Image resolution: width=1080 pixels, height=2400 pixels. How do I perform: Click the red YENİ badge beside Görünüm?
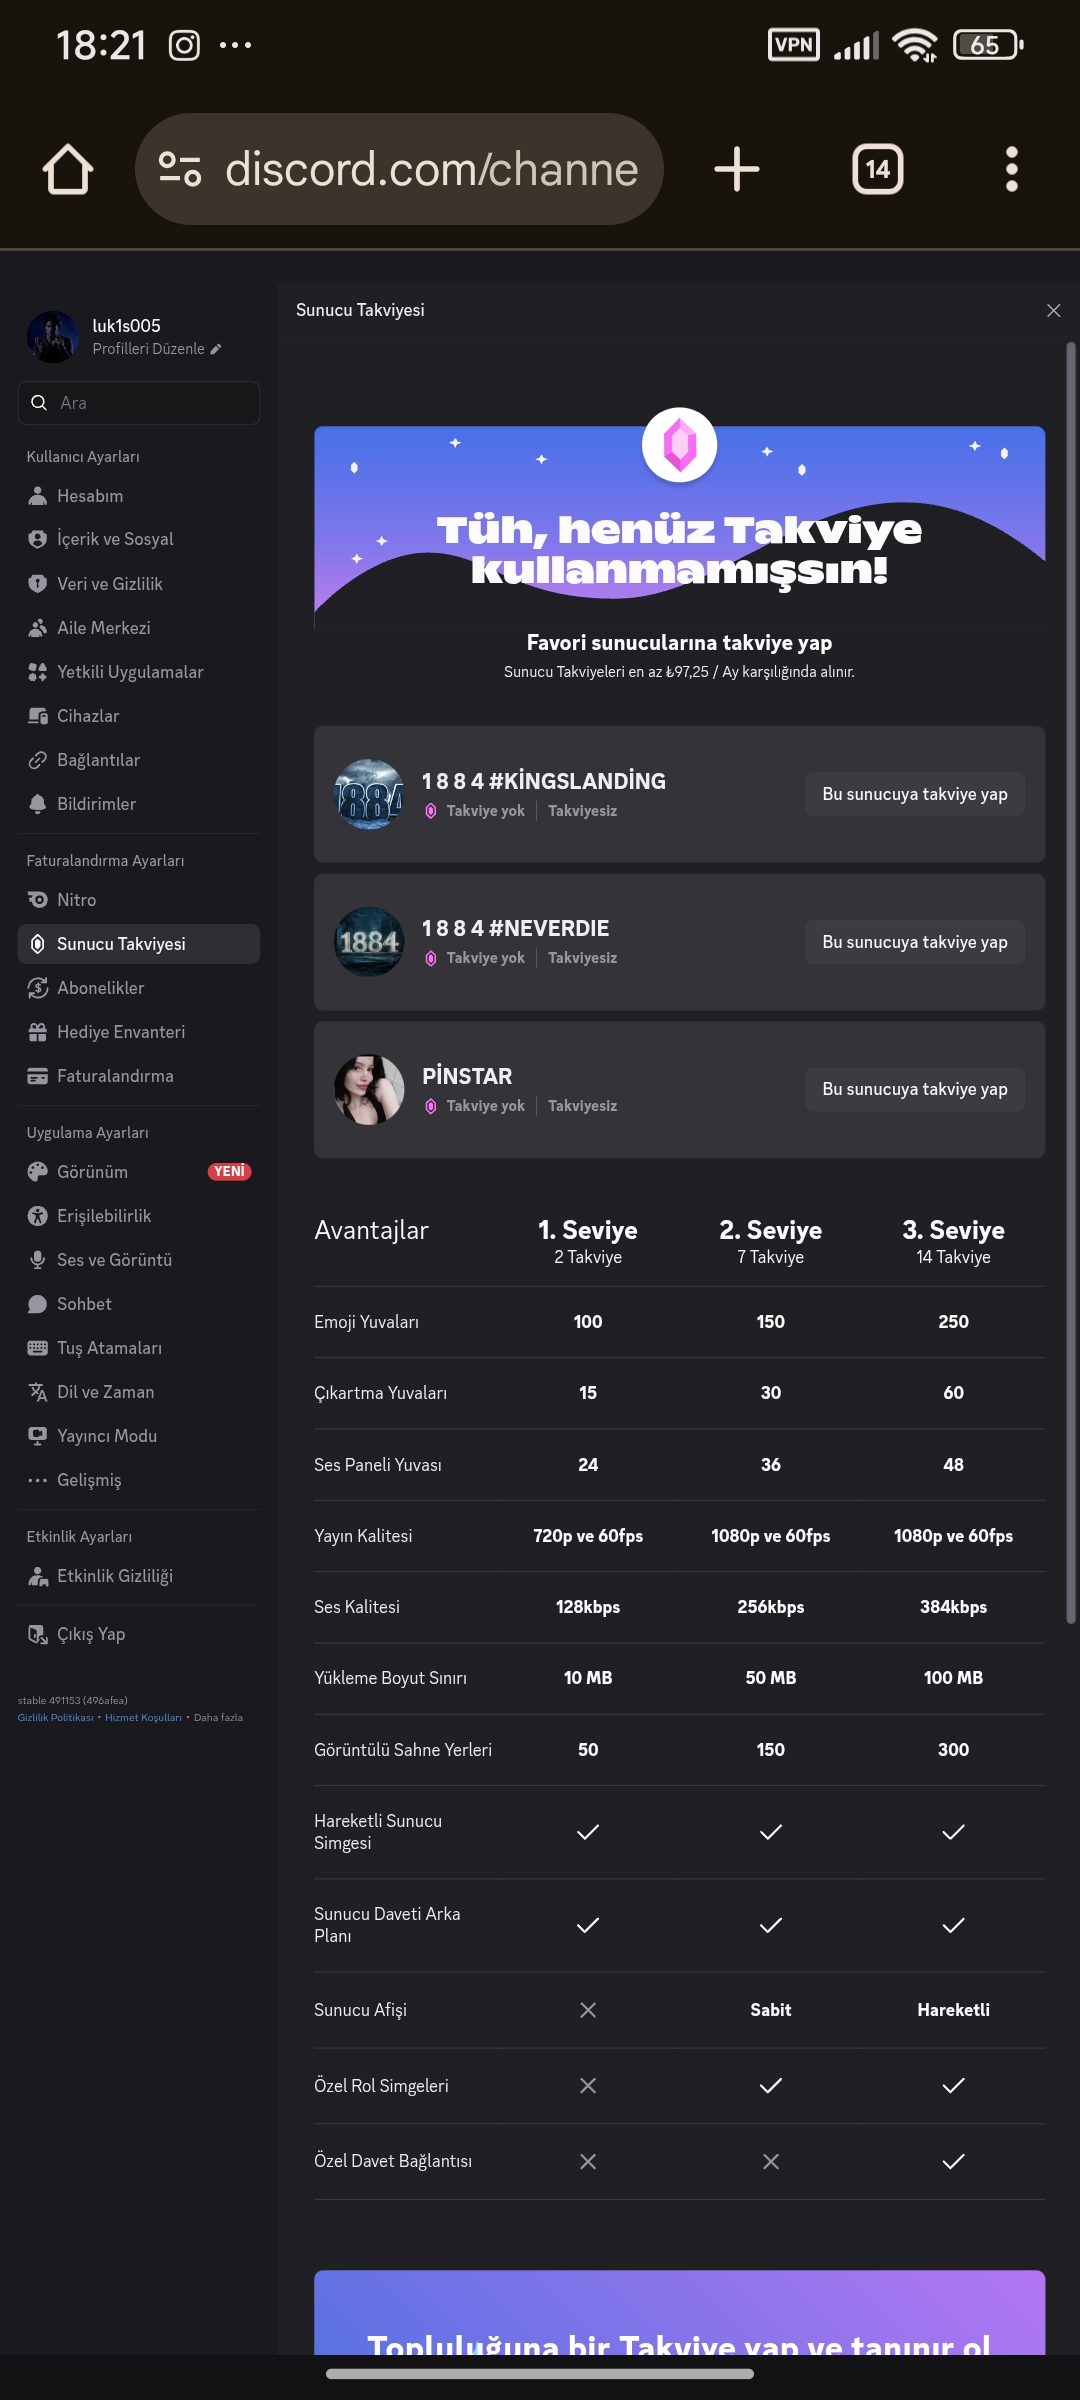pyautogui.click(x=229, y=1172)
